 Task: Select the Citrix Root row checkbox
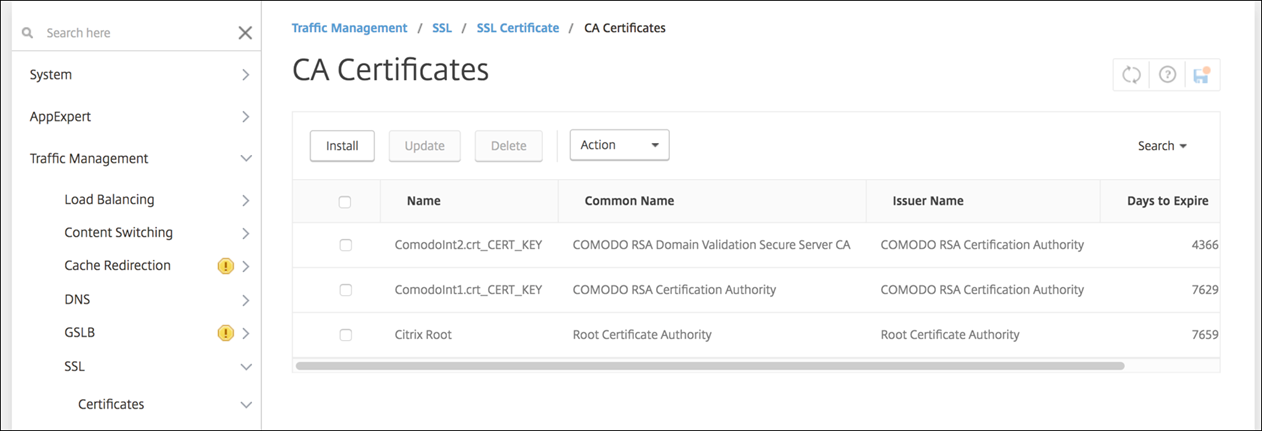345,335
